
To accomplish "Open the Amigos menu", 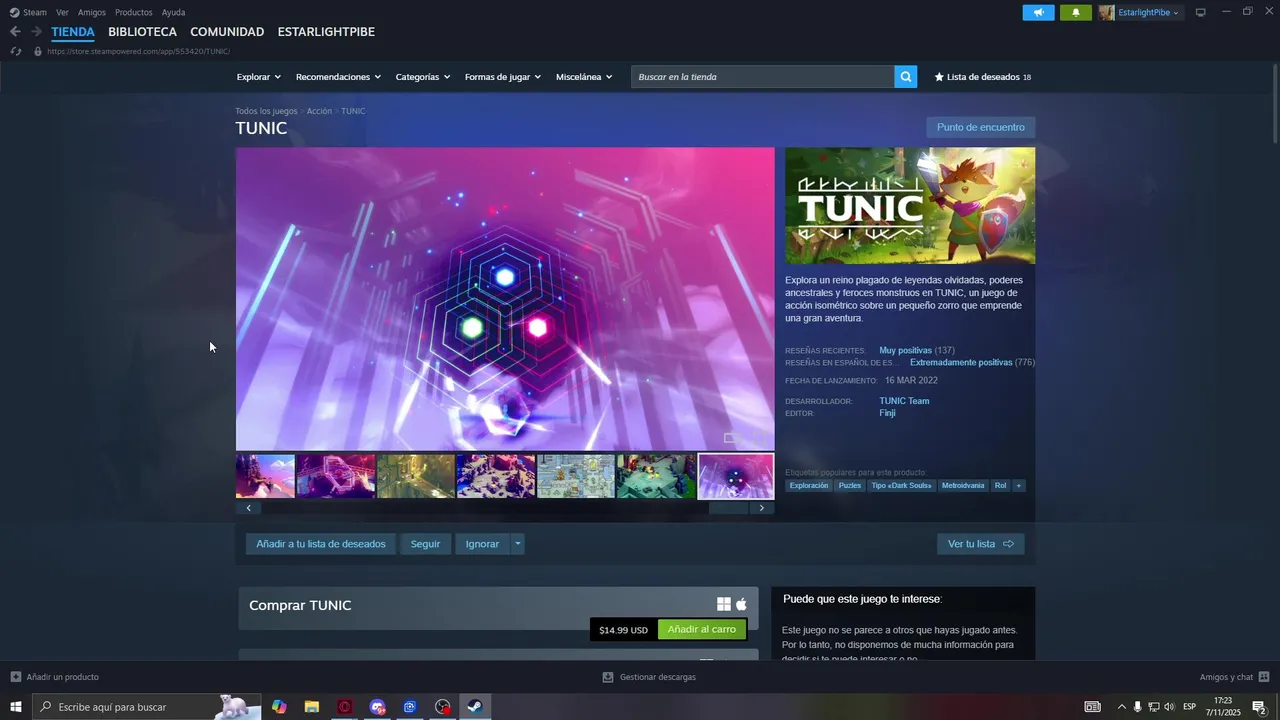I will tap(92, 12).
